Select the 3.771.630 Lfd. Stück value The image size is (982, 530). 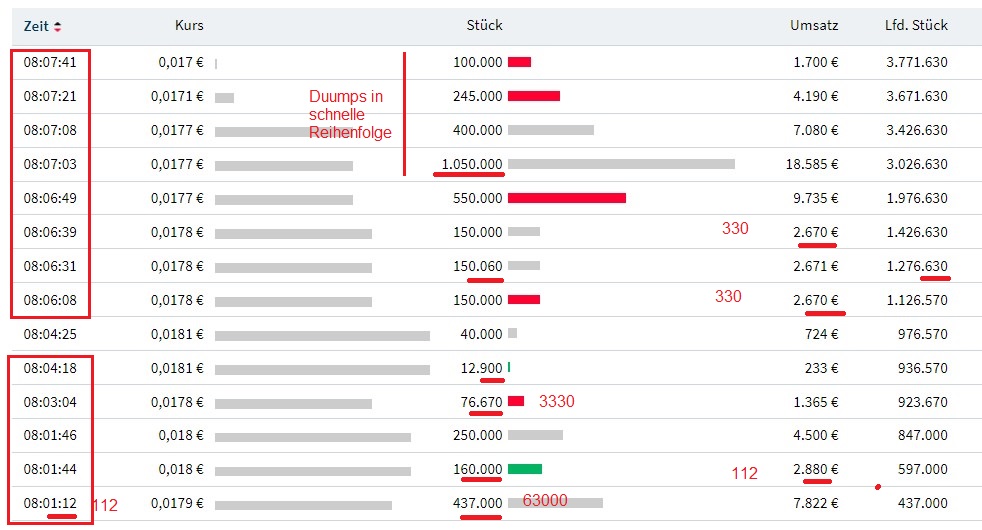[x=916, y=62]
